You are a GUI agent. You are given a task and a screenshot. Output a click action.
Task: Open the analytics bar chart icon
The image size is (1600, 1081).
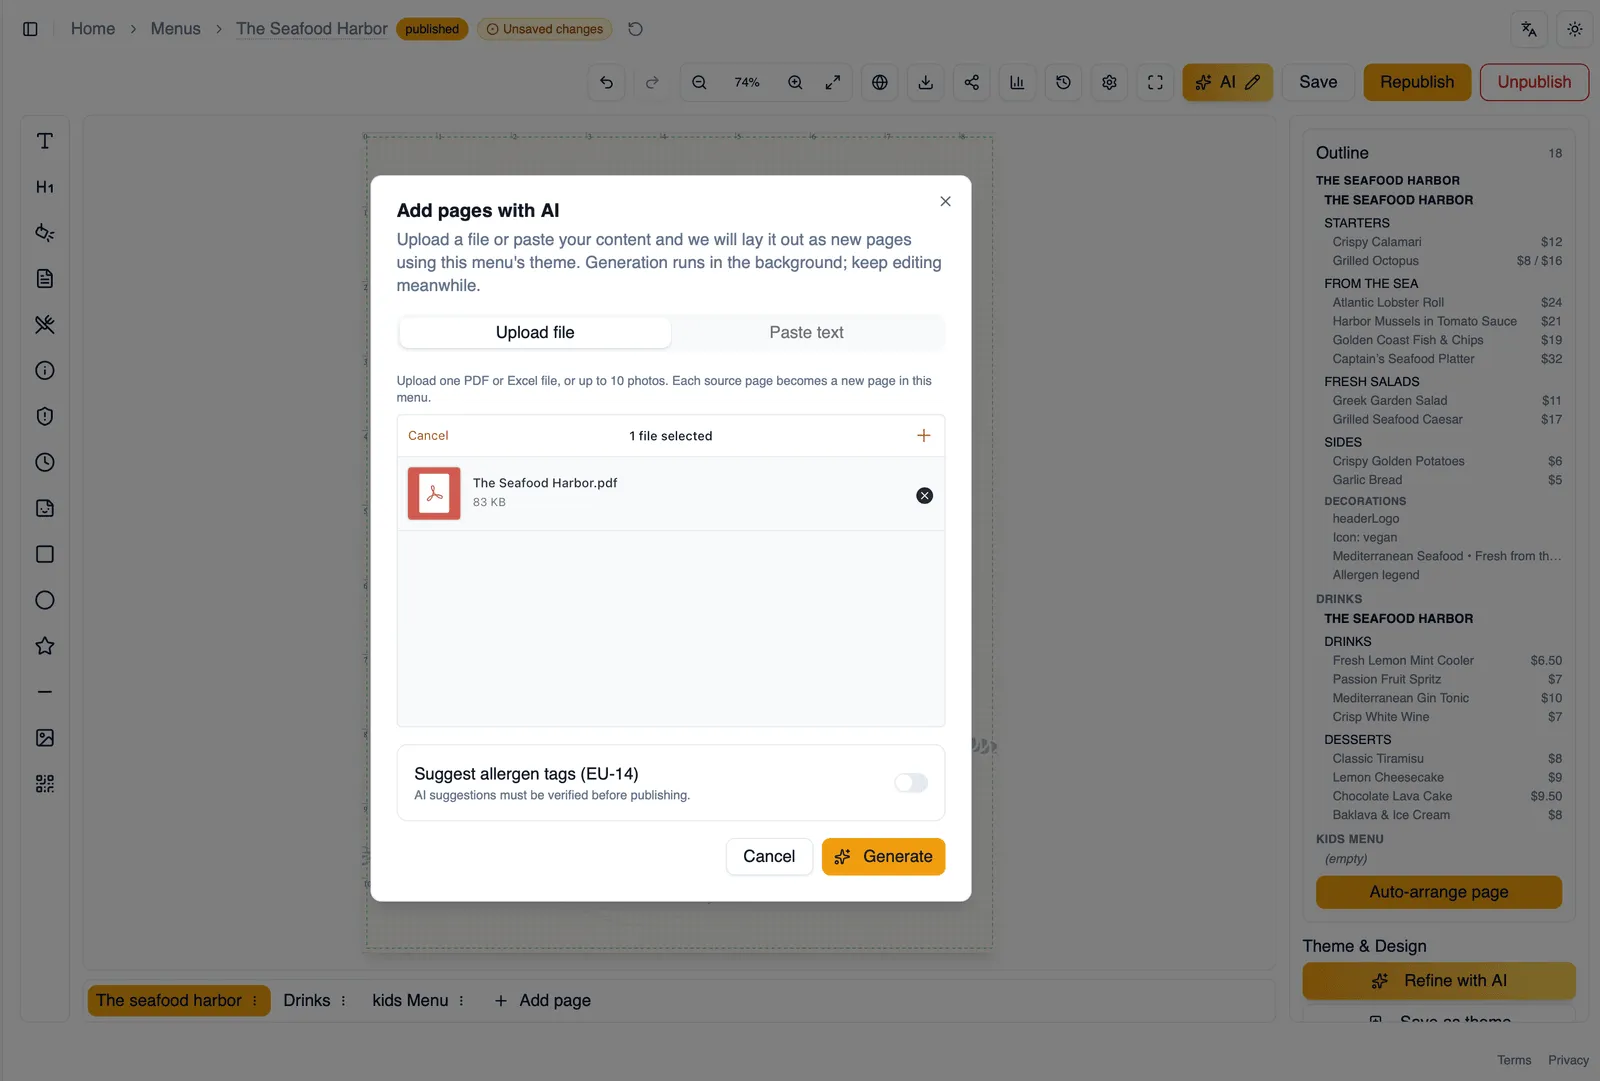point(1017,82)
